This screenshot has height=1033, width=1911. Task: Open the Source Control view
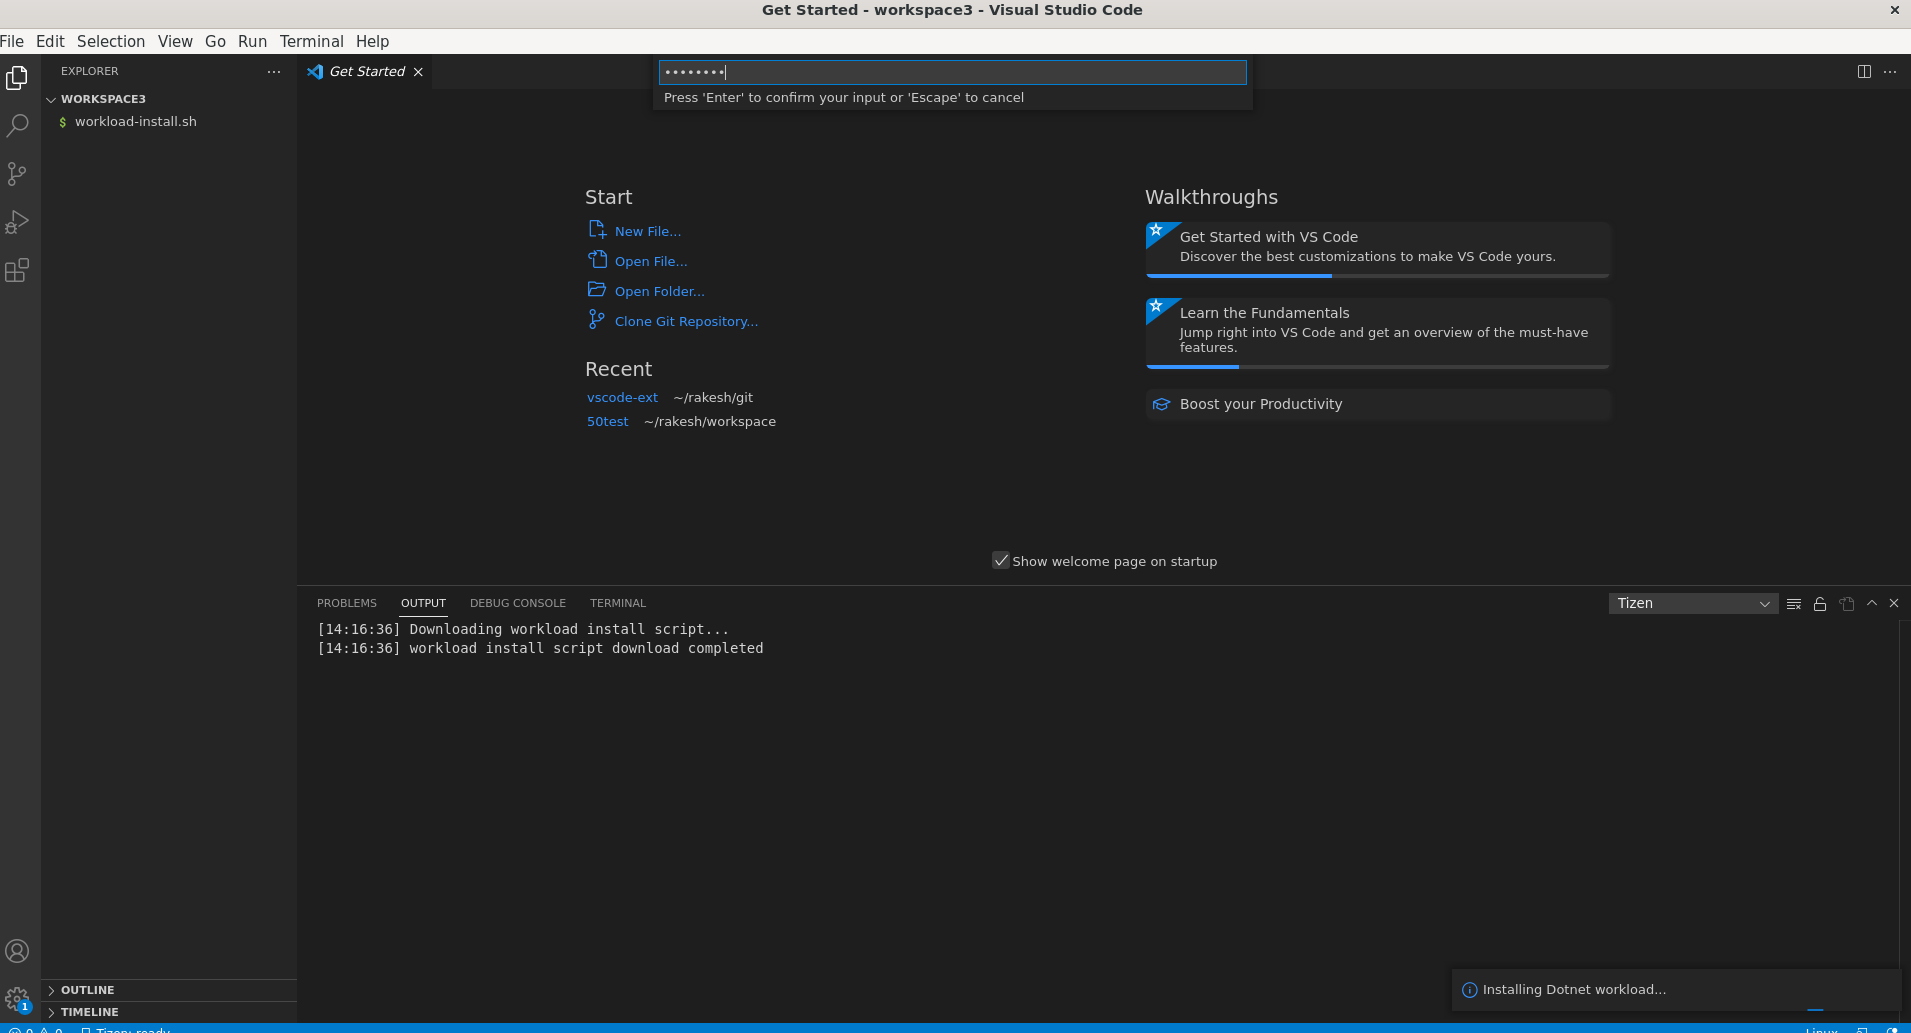point(17,173)
